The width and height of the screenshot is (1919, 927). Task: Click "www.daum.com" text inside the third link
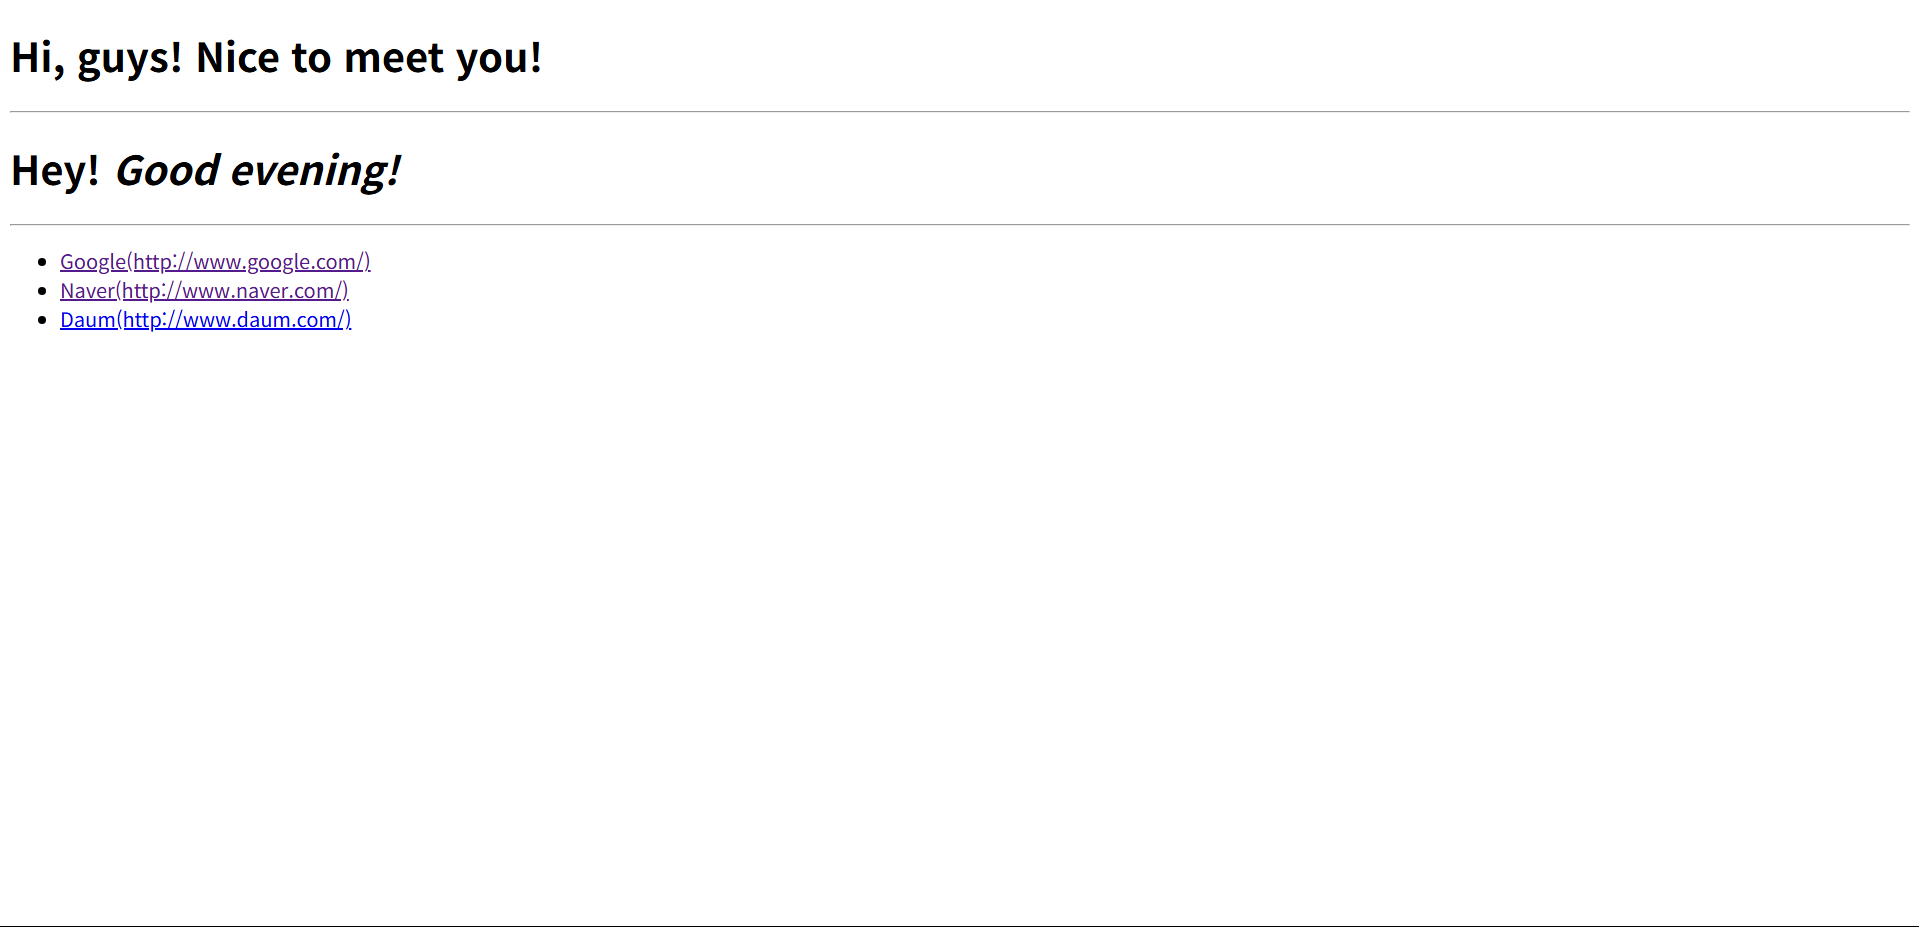260,320
